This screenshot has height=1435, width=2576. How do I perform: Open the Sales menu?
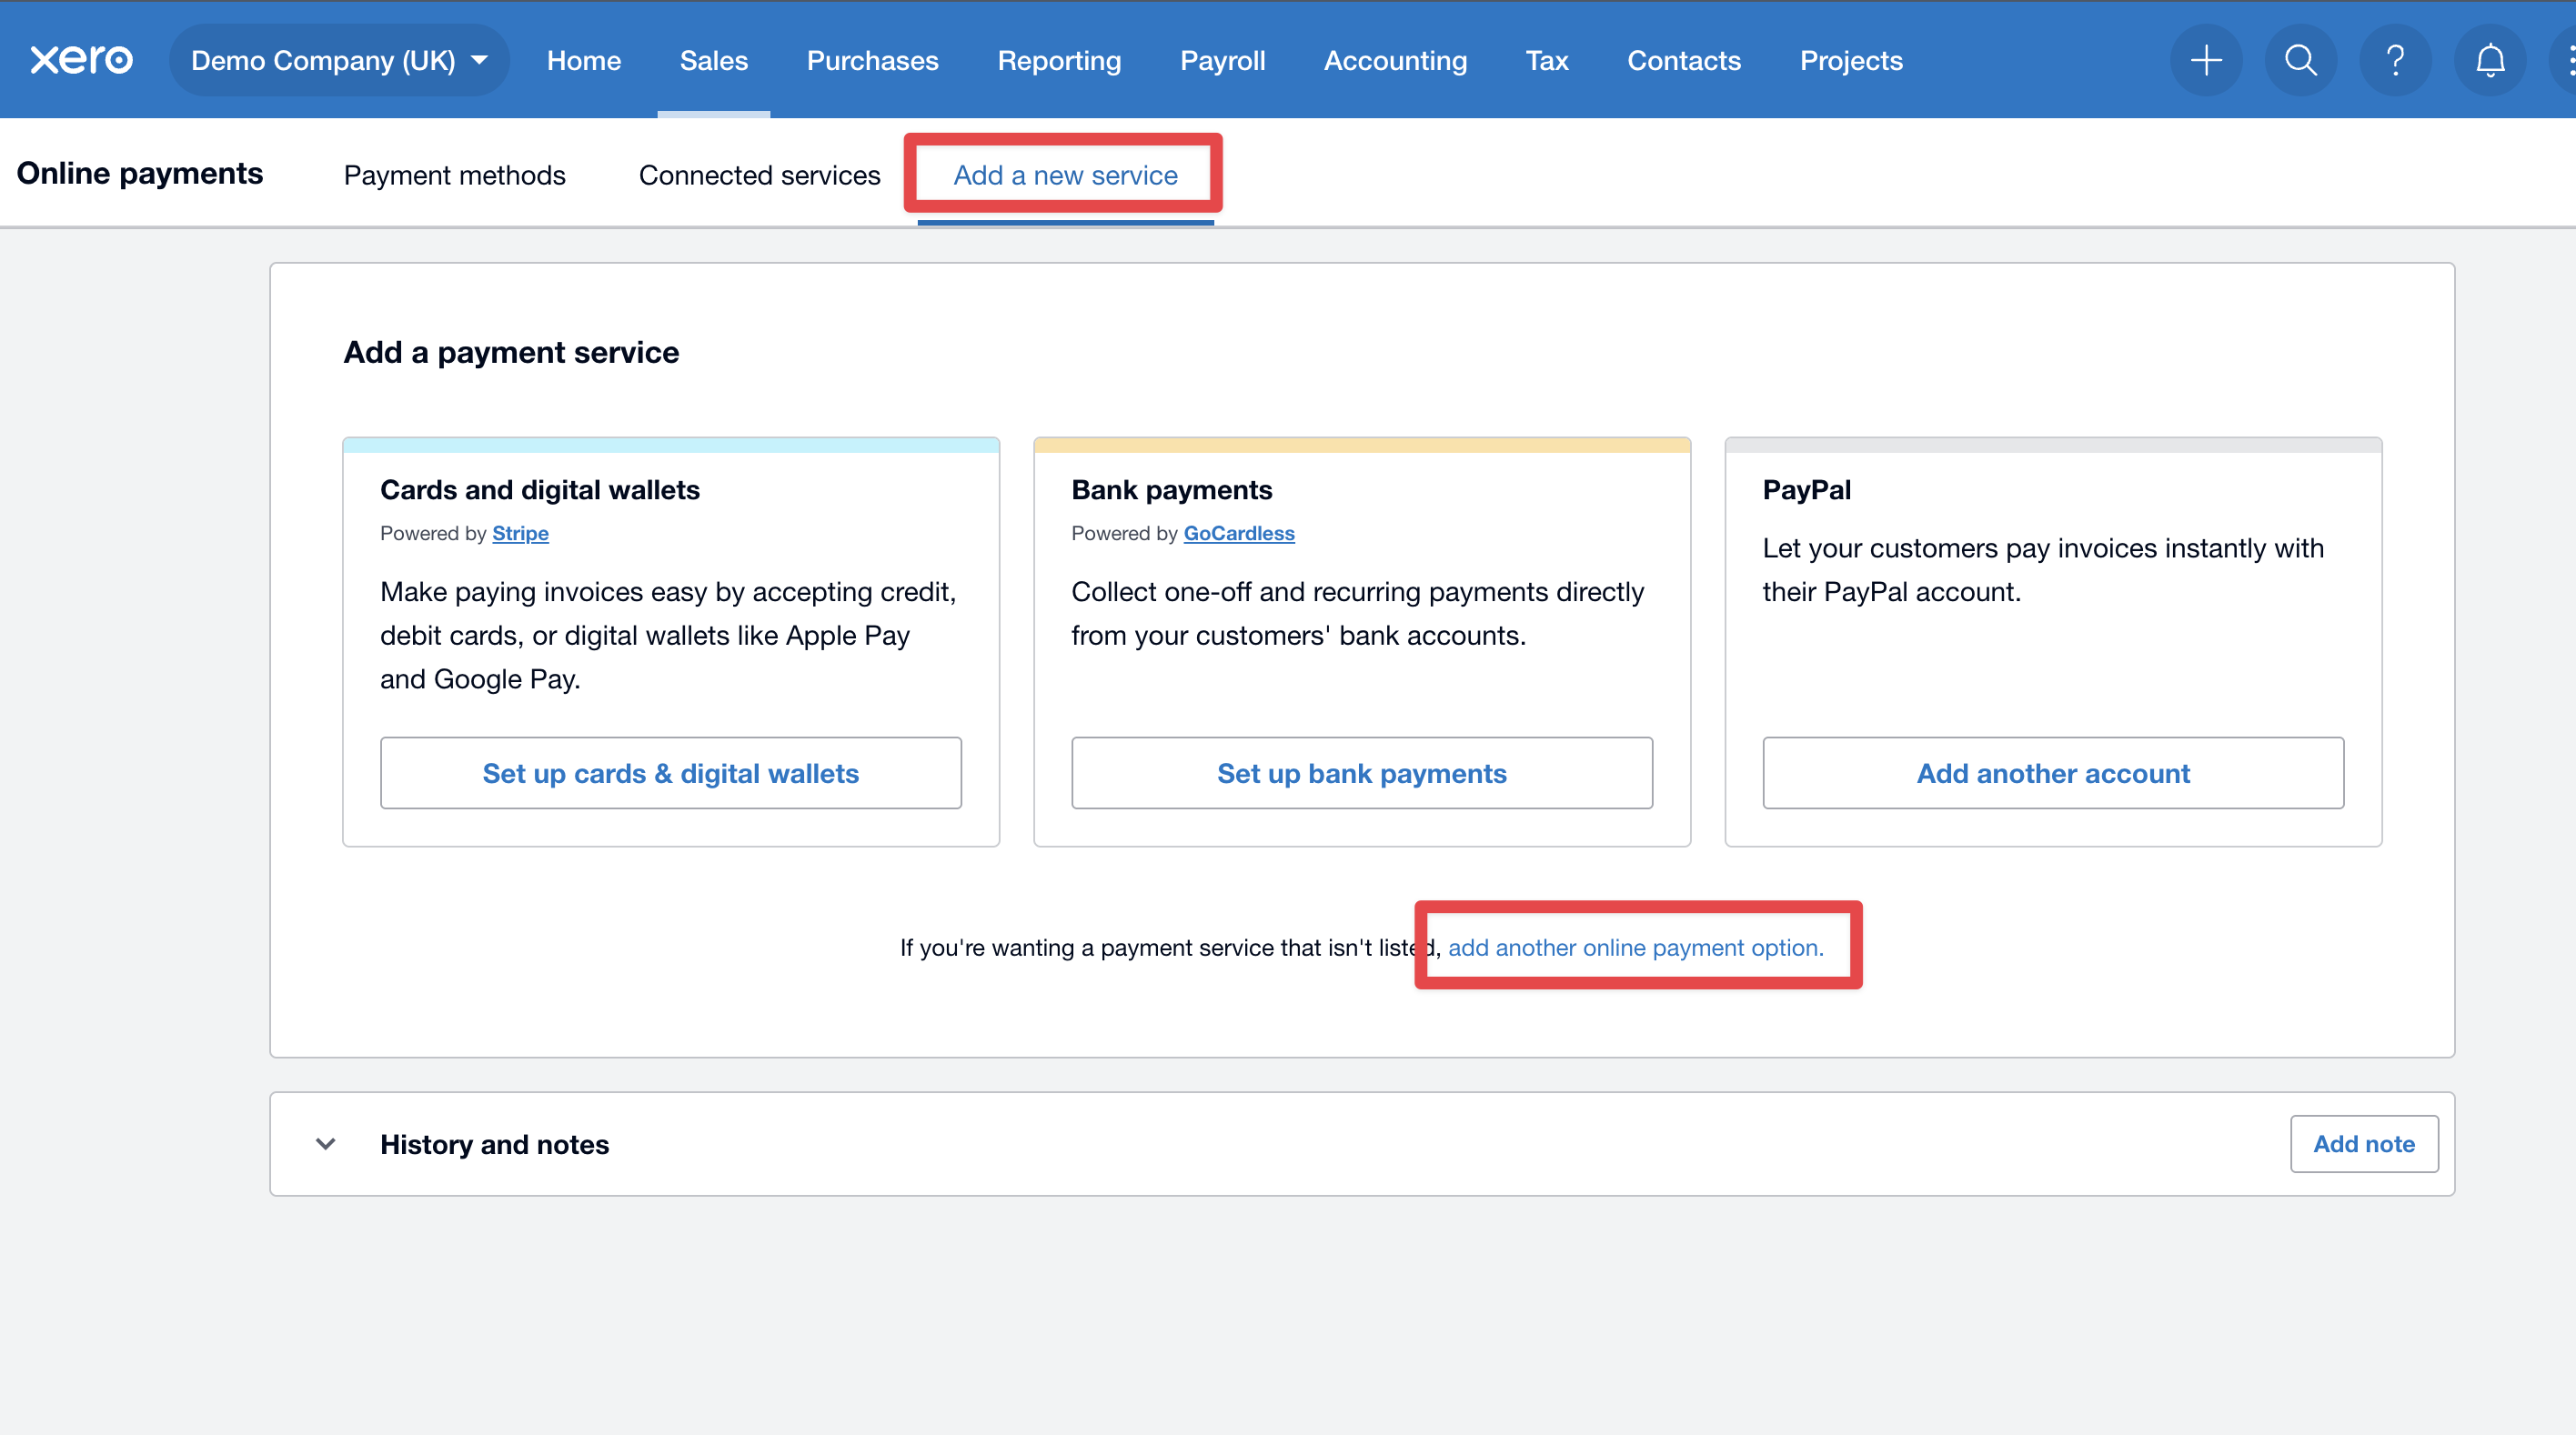tap(713, 60)
